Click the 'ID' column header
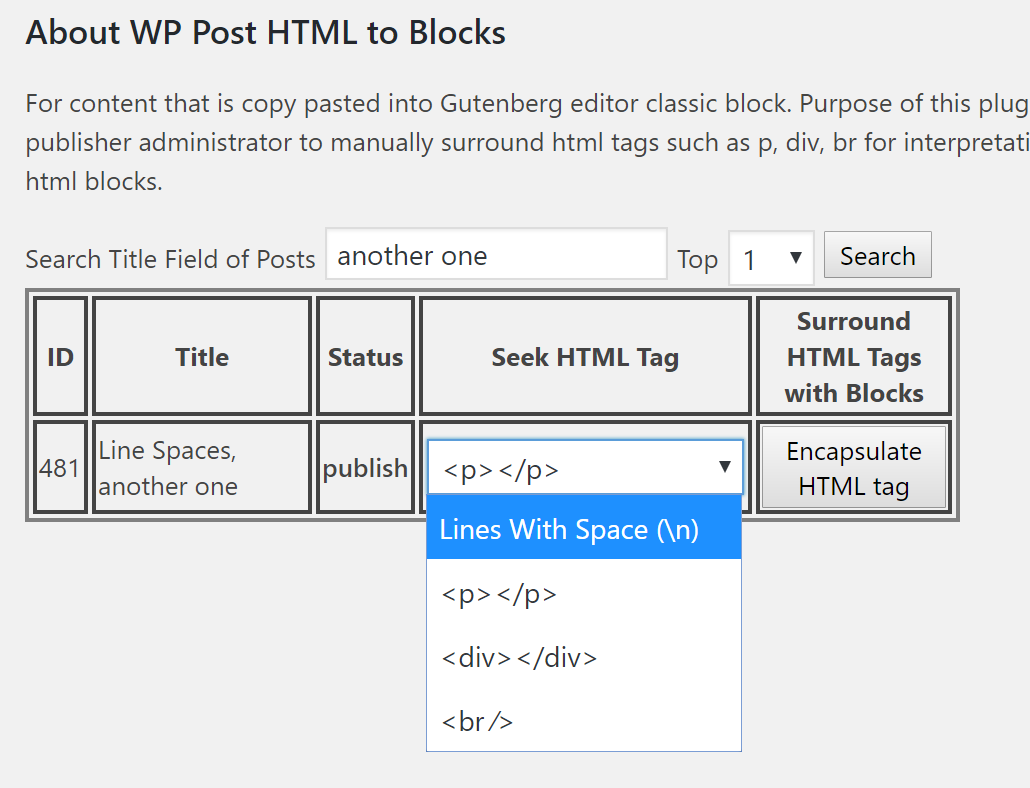 click(60, 357)
